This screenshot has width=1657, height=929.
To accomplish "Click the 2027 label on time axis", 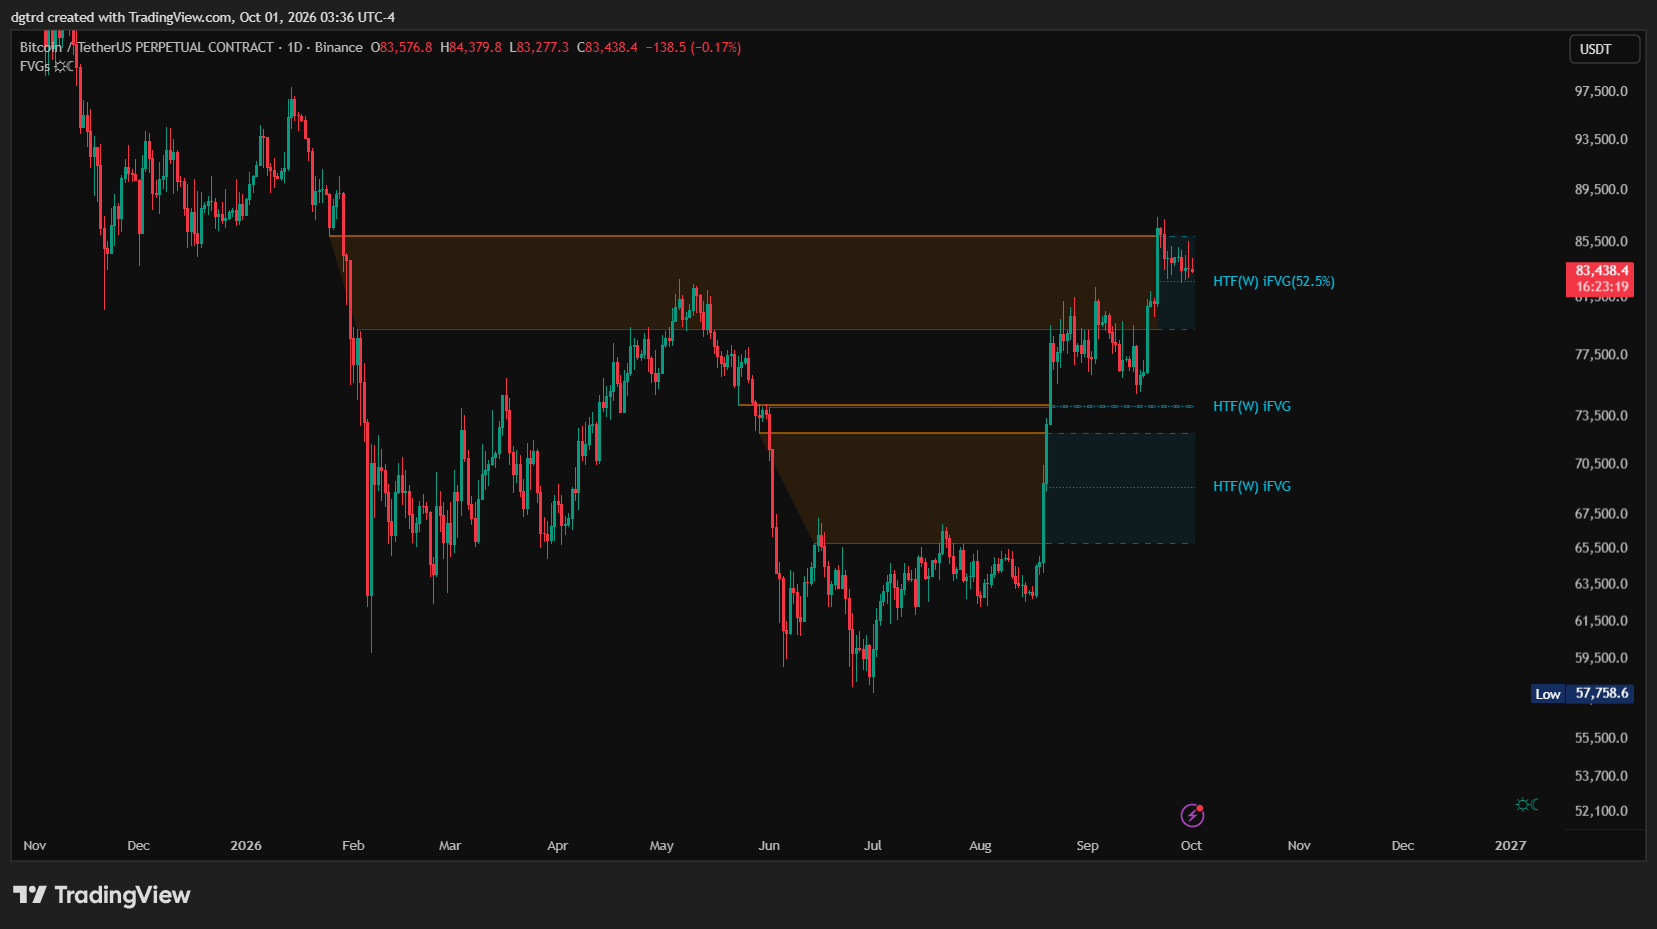I will [x=1510, y=846].
